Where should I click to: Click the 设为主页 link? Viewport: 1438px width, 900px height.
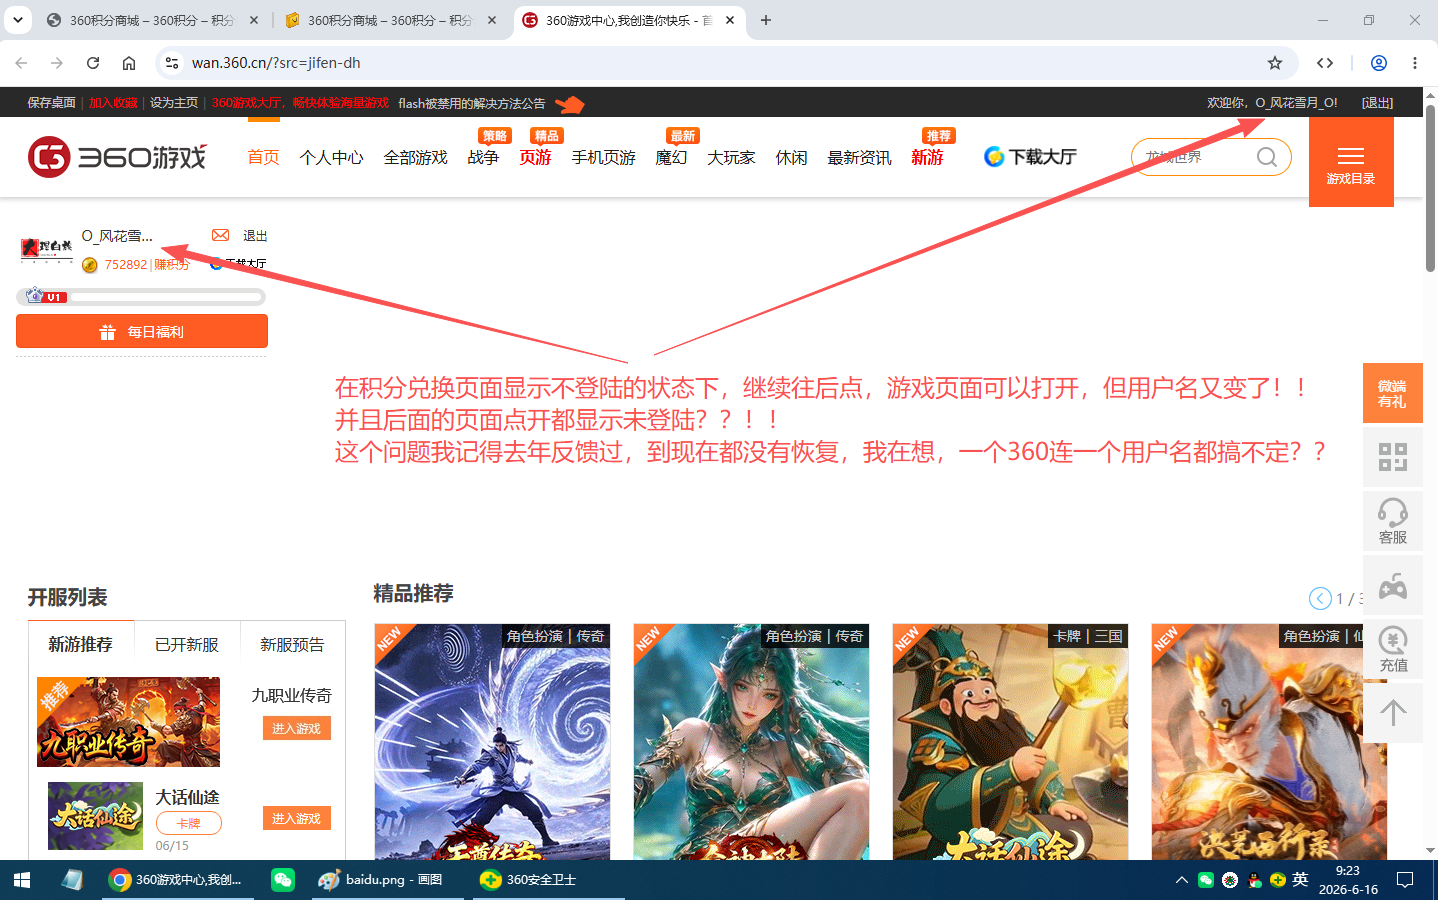(174, 103)
